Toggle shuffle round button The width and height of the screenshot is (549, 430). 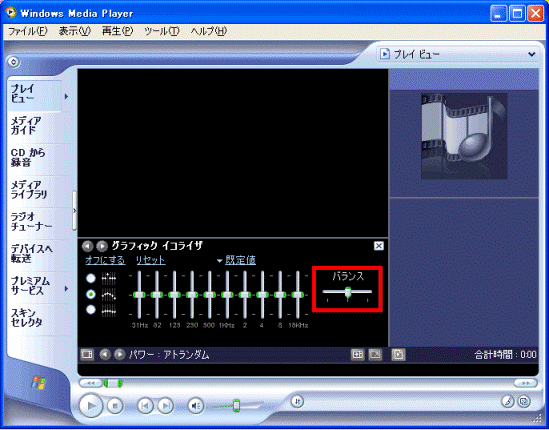pyautogui.click(x=297, y=401)
